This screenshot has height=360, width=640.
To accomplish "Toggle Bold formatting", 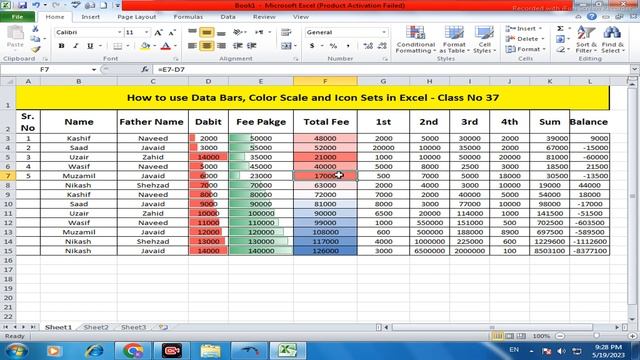I will [61, 46].
